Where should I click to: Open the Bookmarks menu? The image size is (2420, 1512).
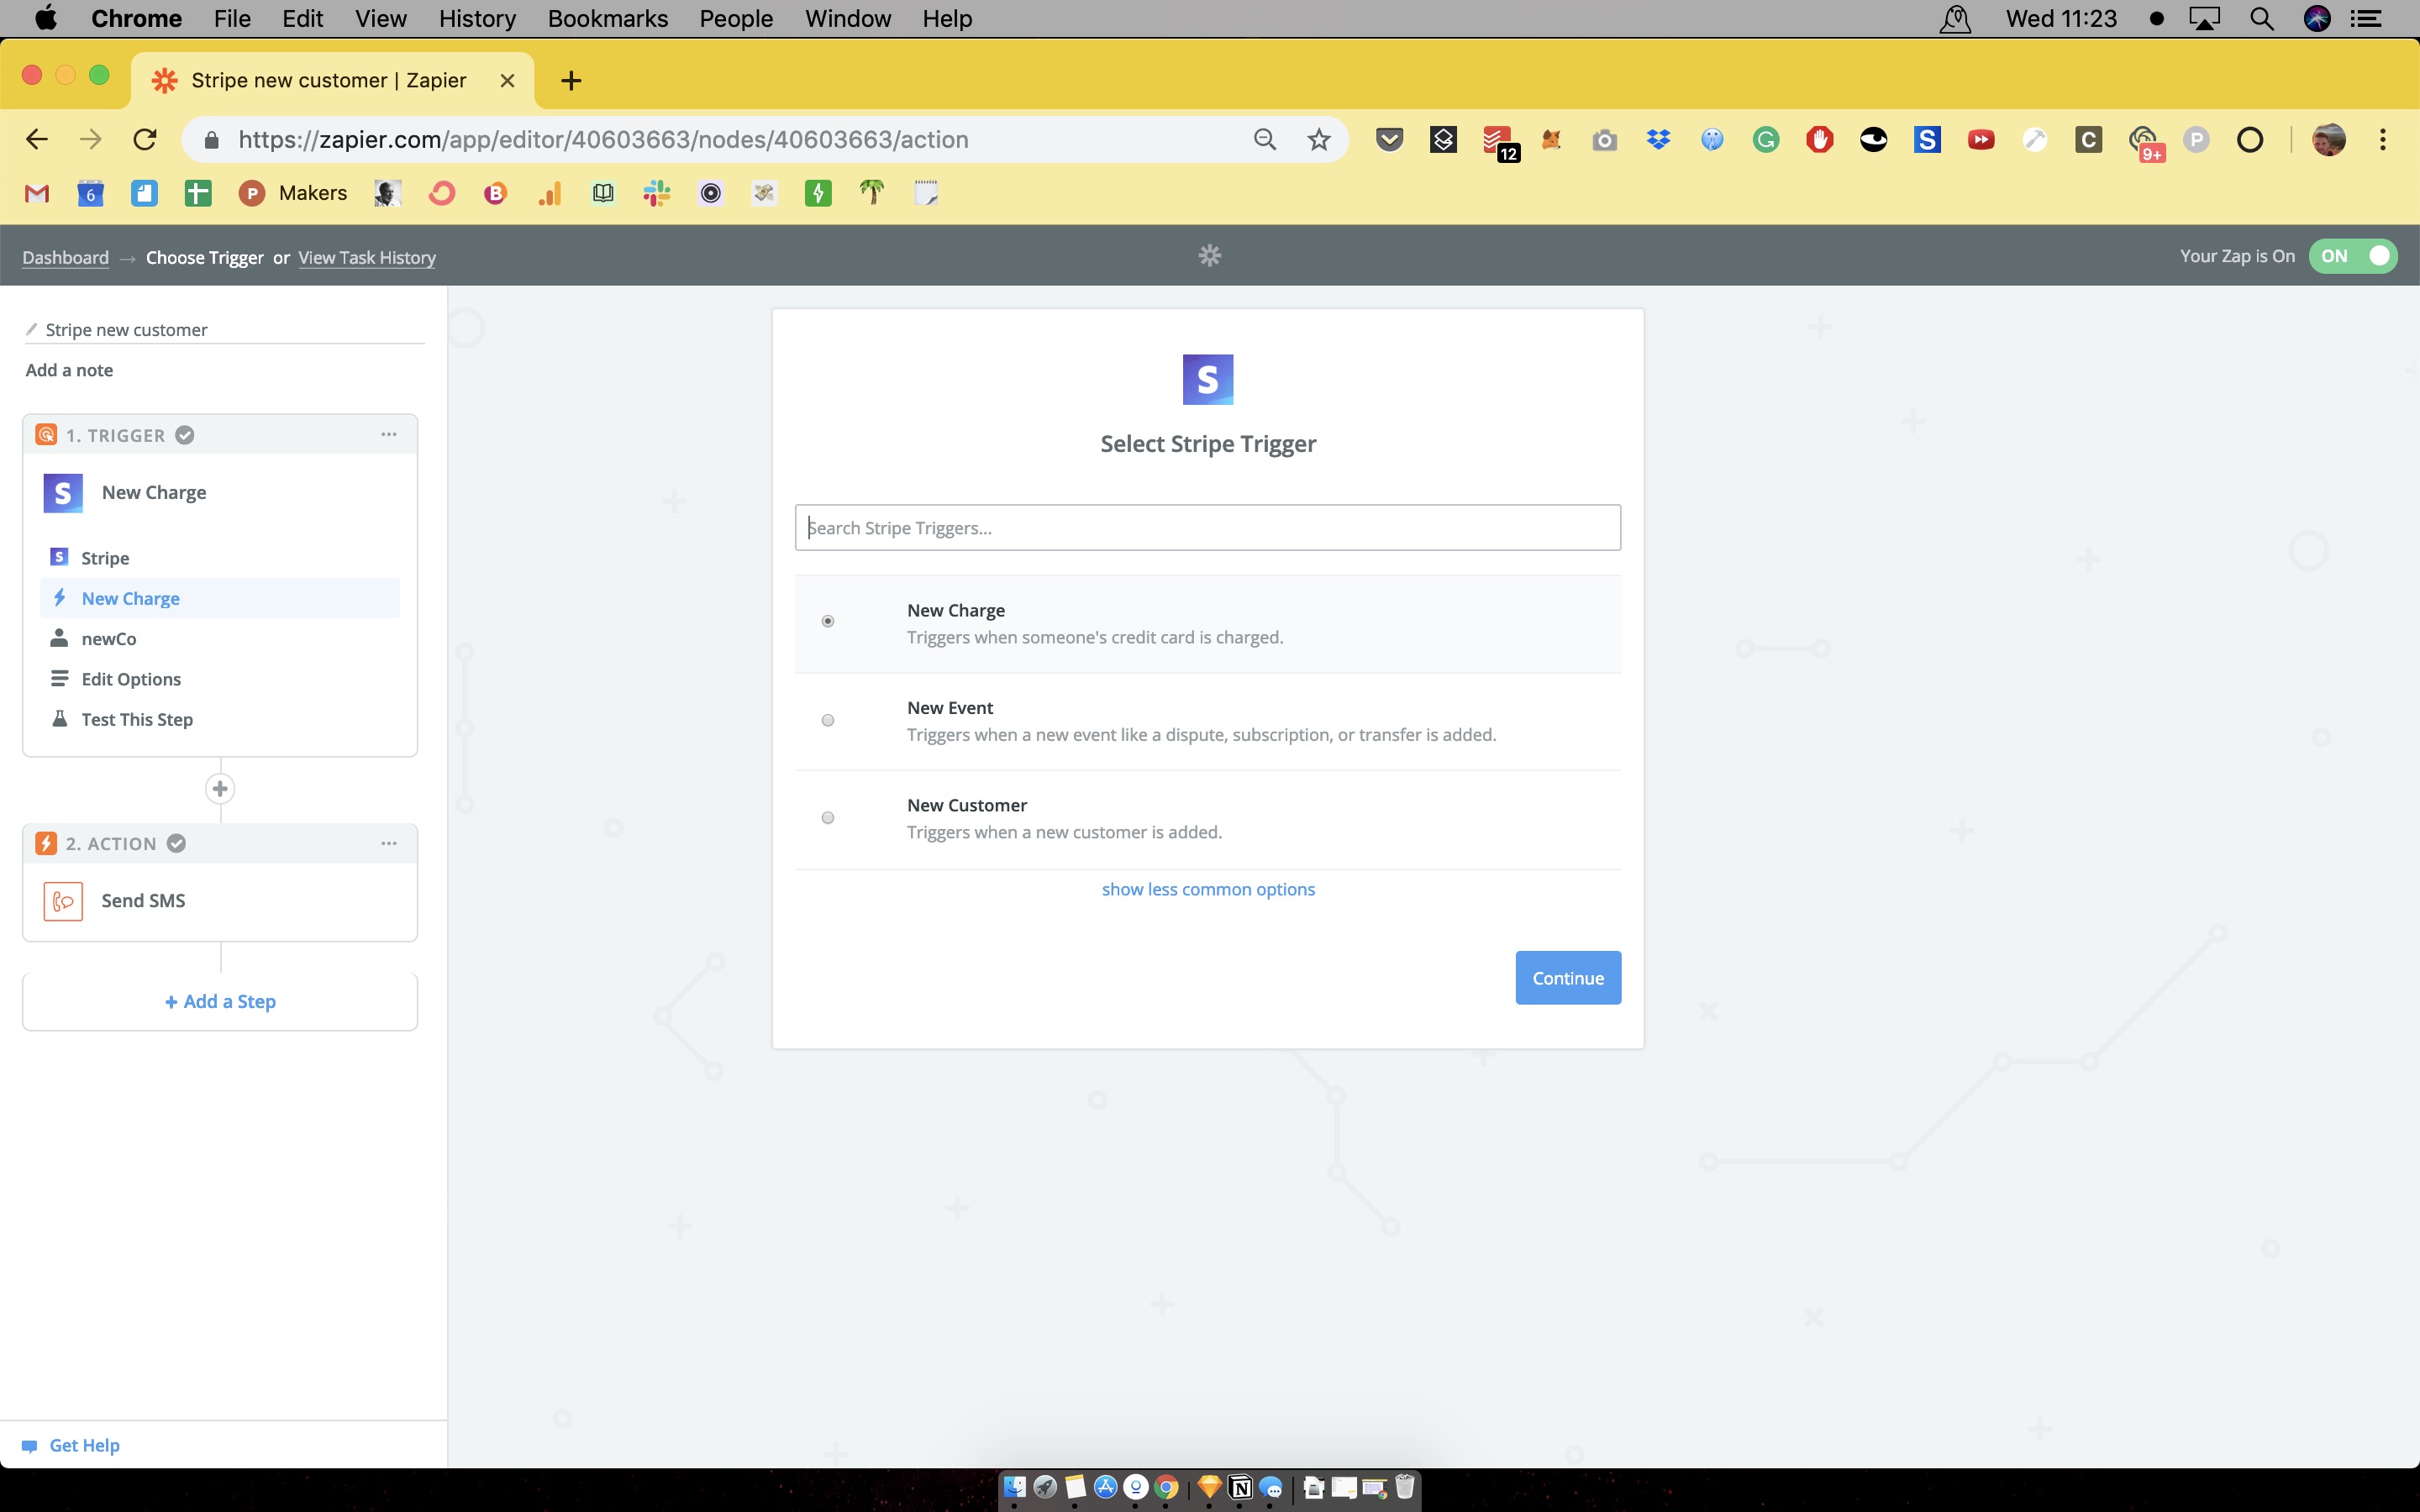click(x=607, y=18)
